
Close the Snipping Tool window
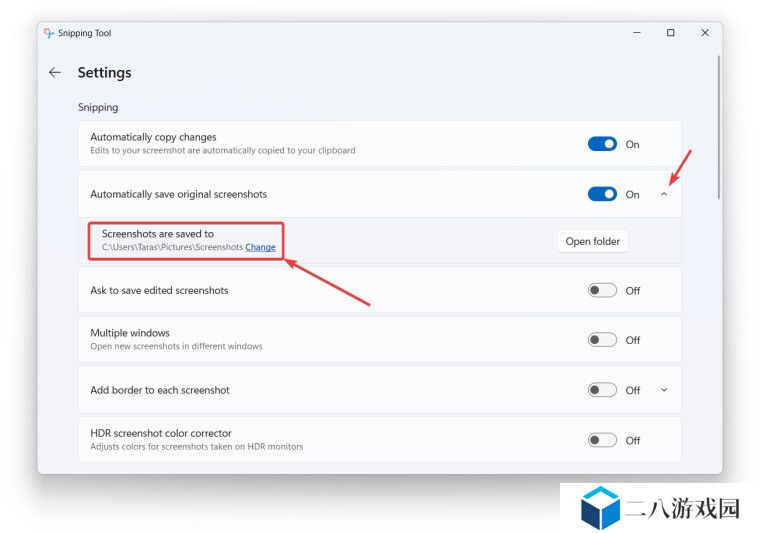tap(705, 32)
